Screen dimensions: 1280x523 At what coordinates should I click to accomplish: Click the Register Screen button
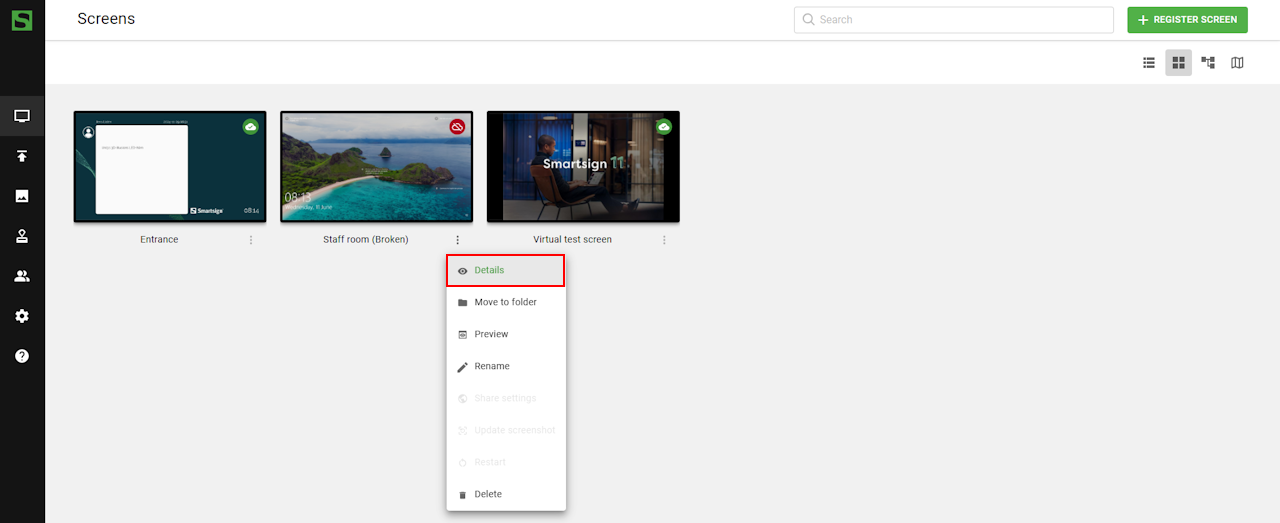point(1187,20)
